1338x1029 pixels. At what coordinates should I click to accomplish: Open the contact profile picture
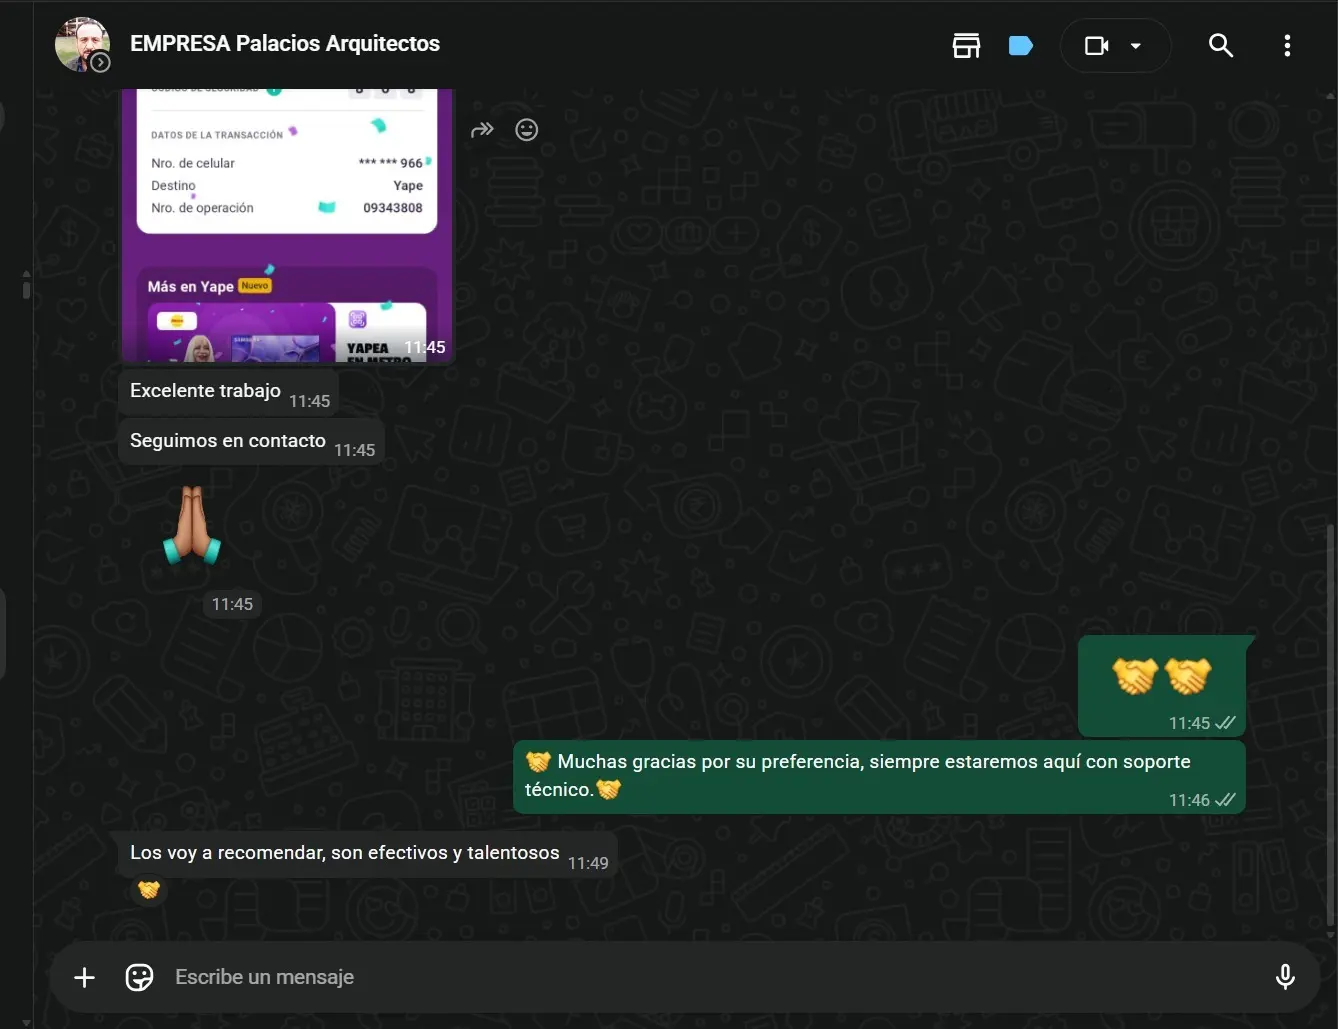pos(82,44)
